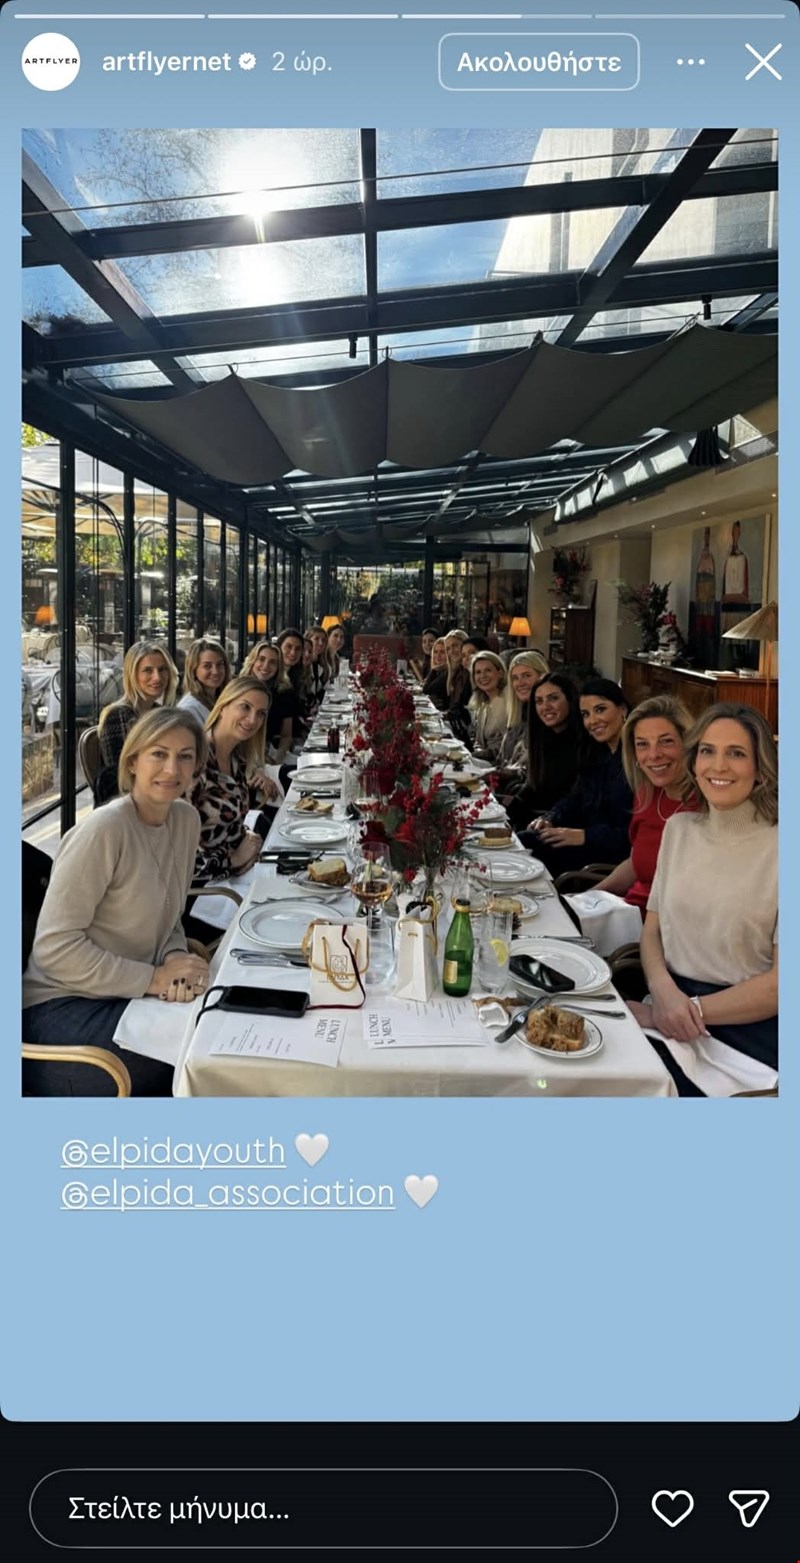Tap the artflyernet username

click(x=166, y=62)
